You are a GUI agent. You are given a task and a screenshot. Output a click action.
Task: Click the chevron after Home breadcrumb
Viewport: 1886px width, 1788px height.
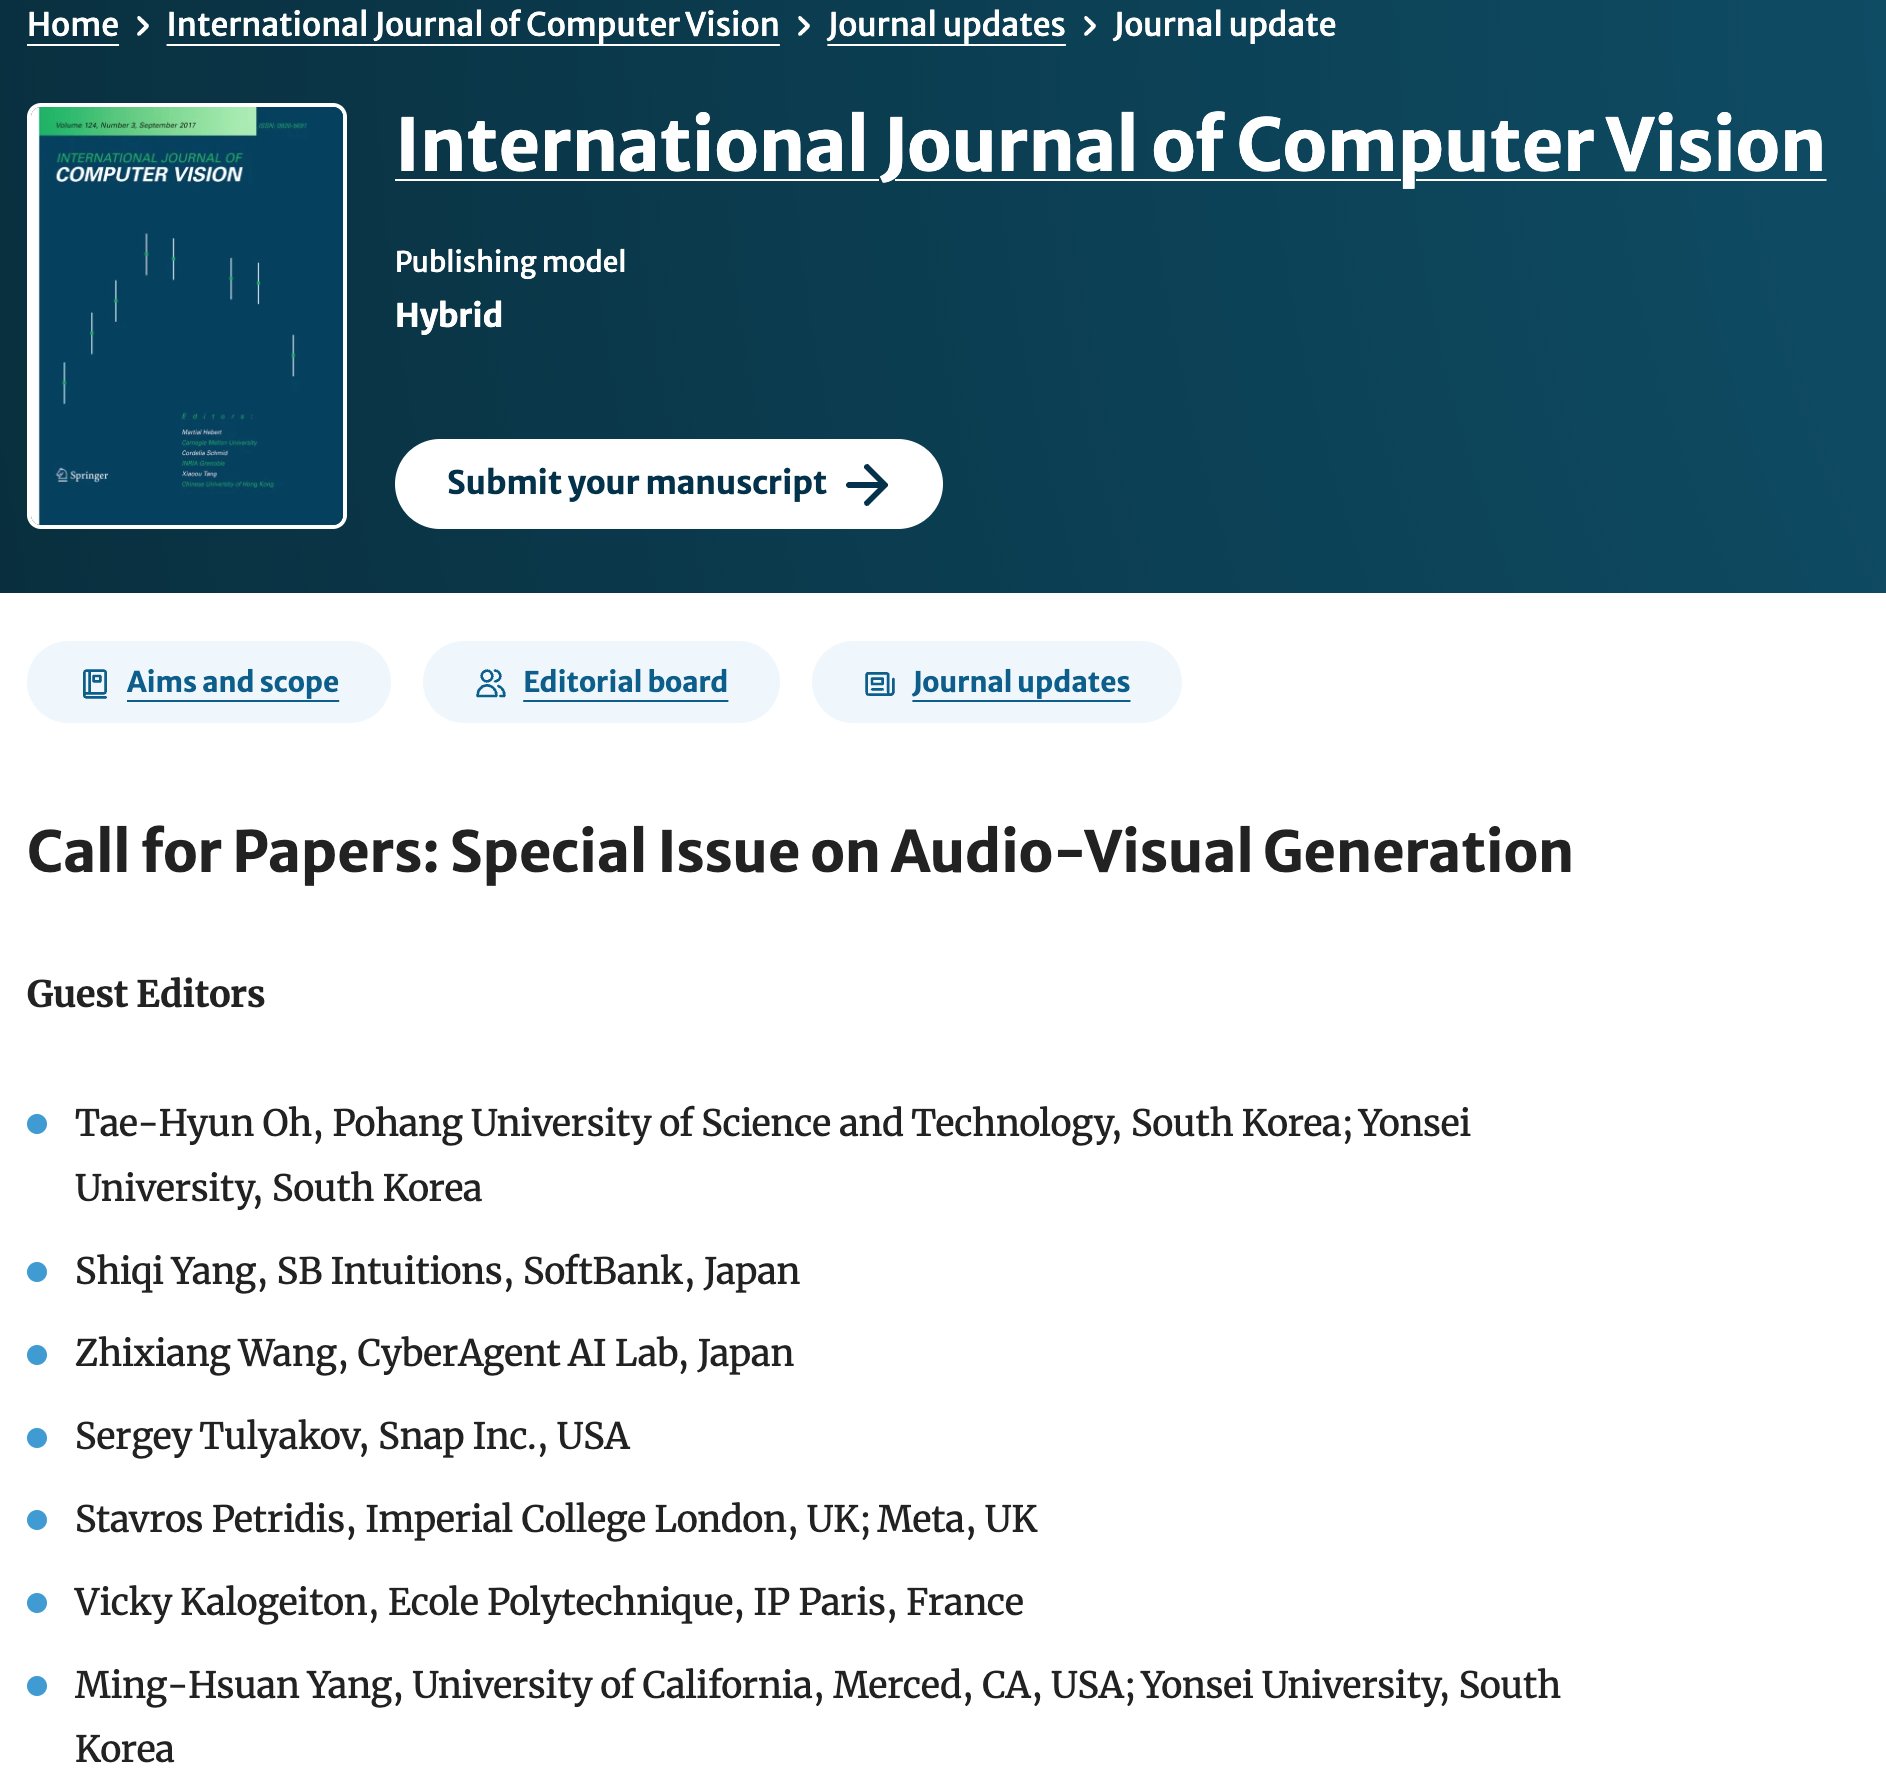click(x=143, y=26)
